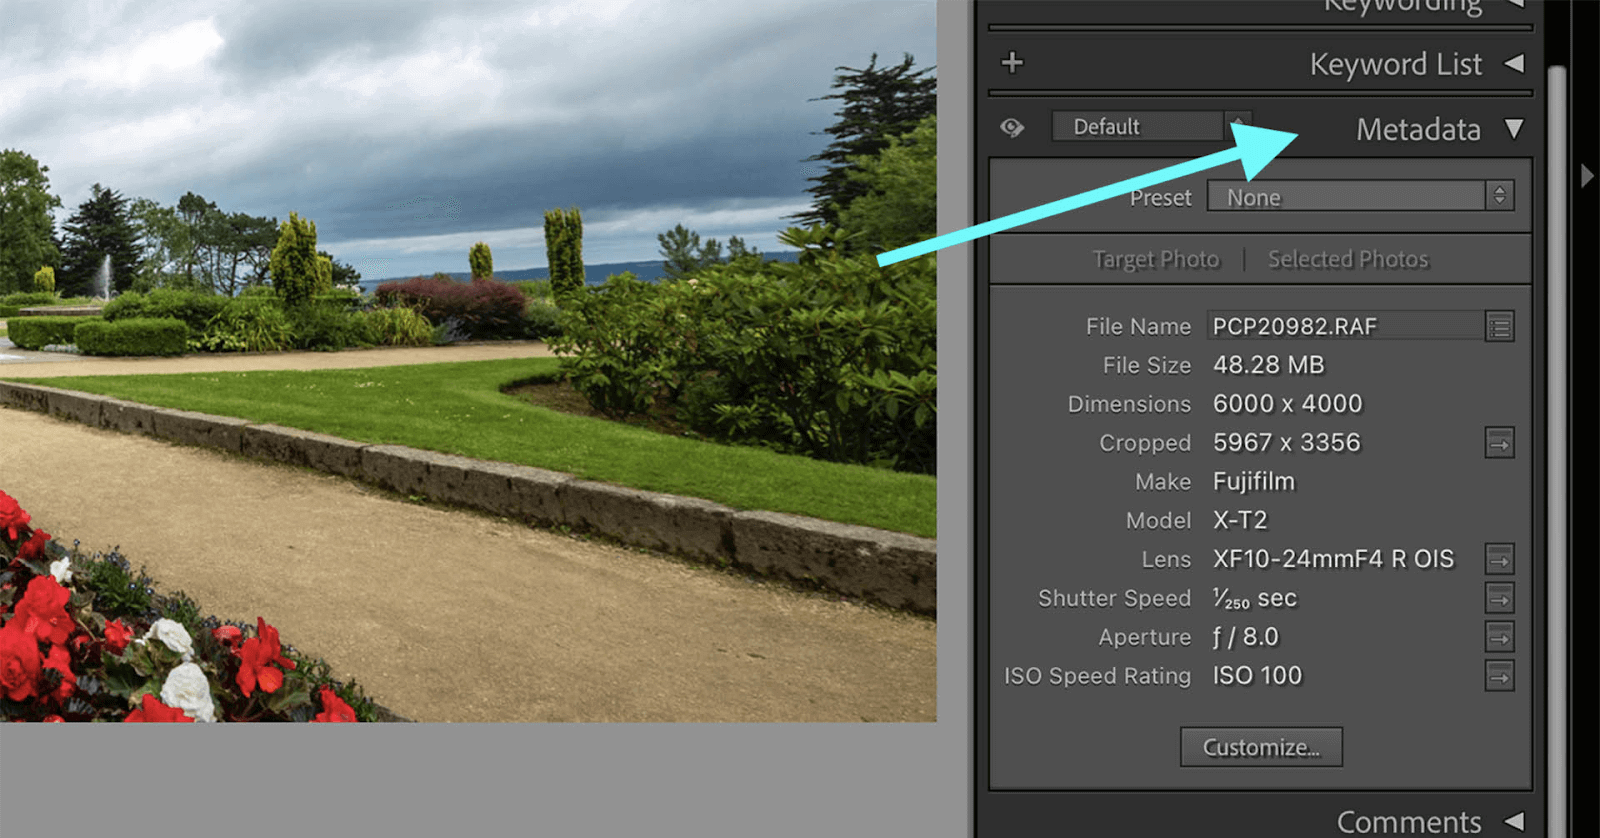
Task: Click the File Name field PCP20982.RAF
Action: coord(1344,327)
